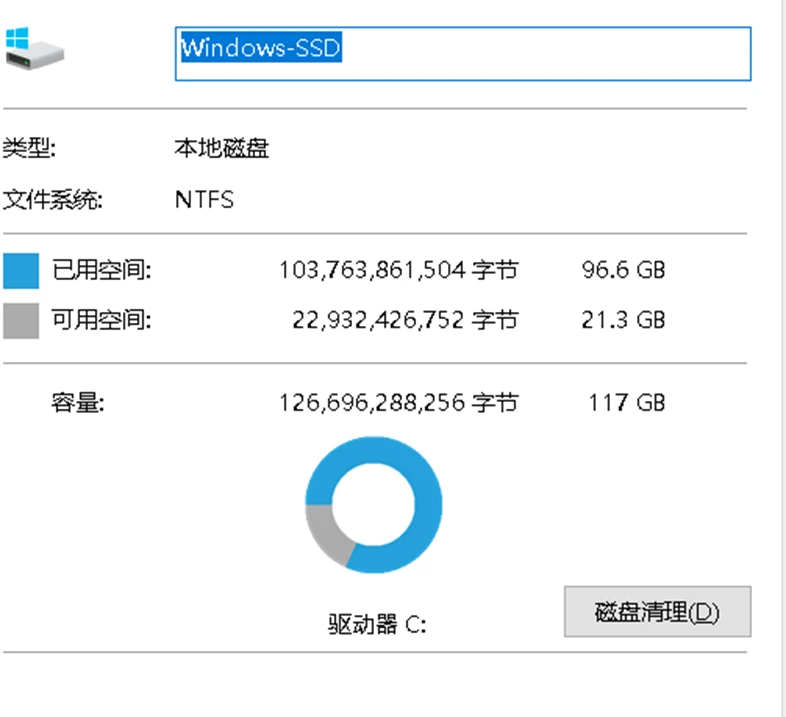Click the Windows-SSD drive name field

click(462, 53)
